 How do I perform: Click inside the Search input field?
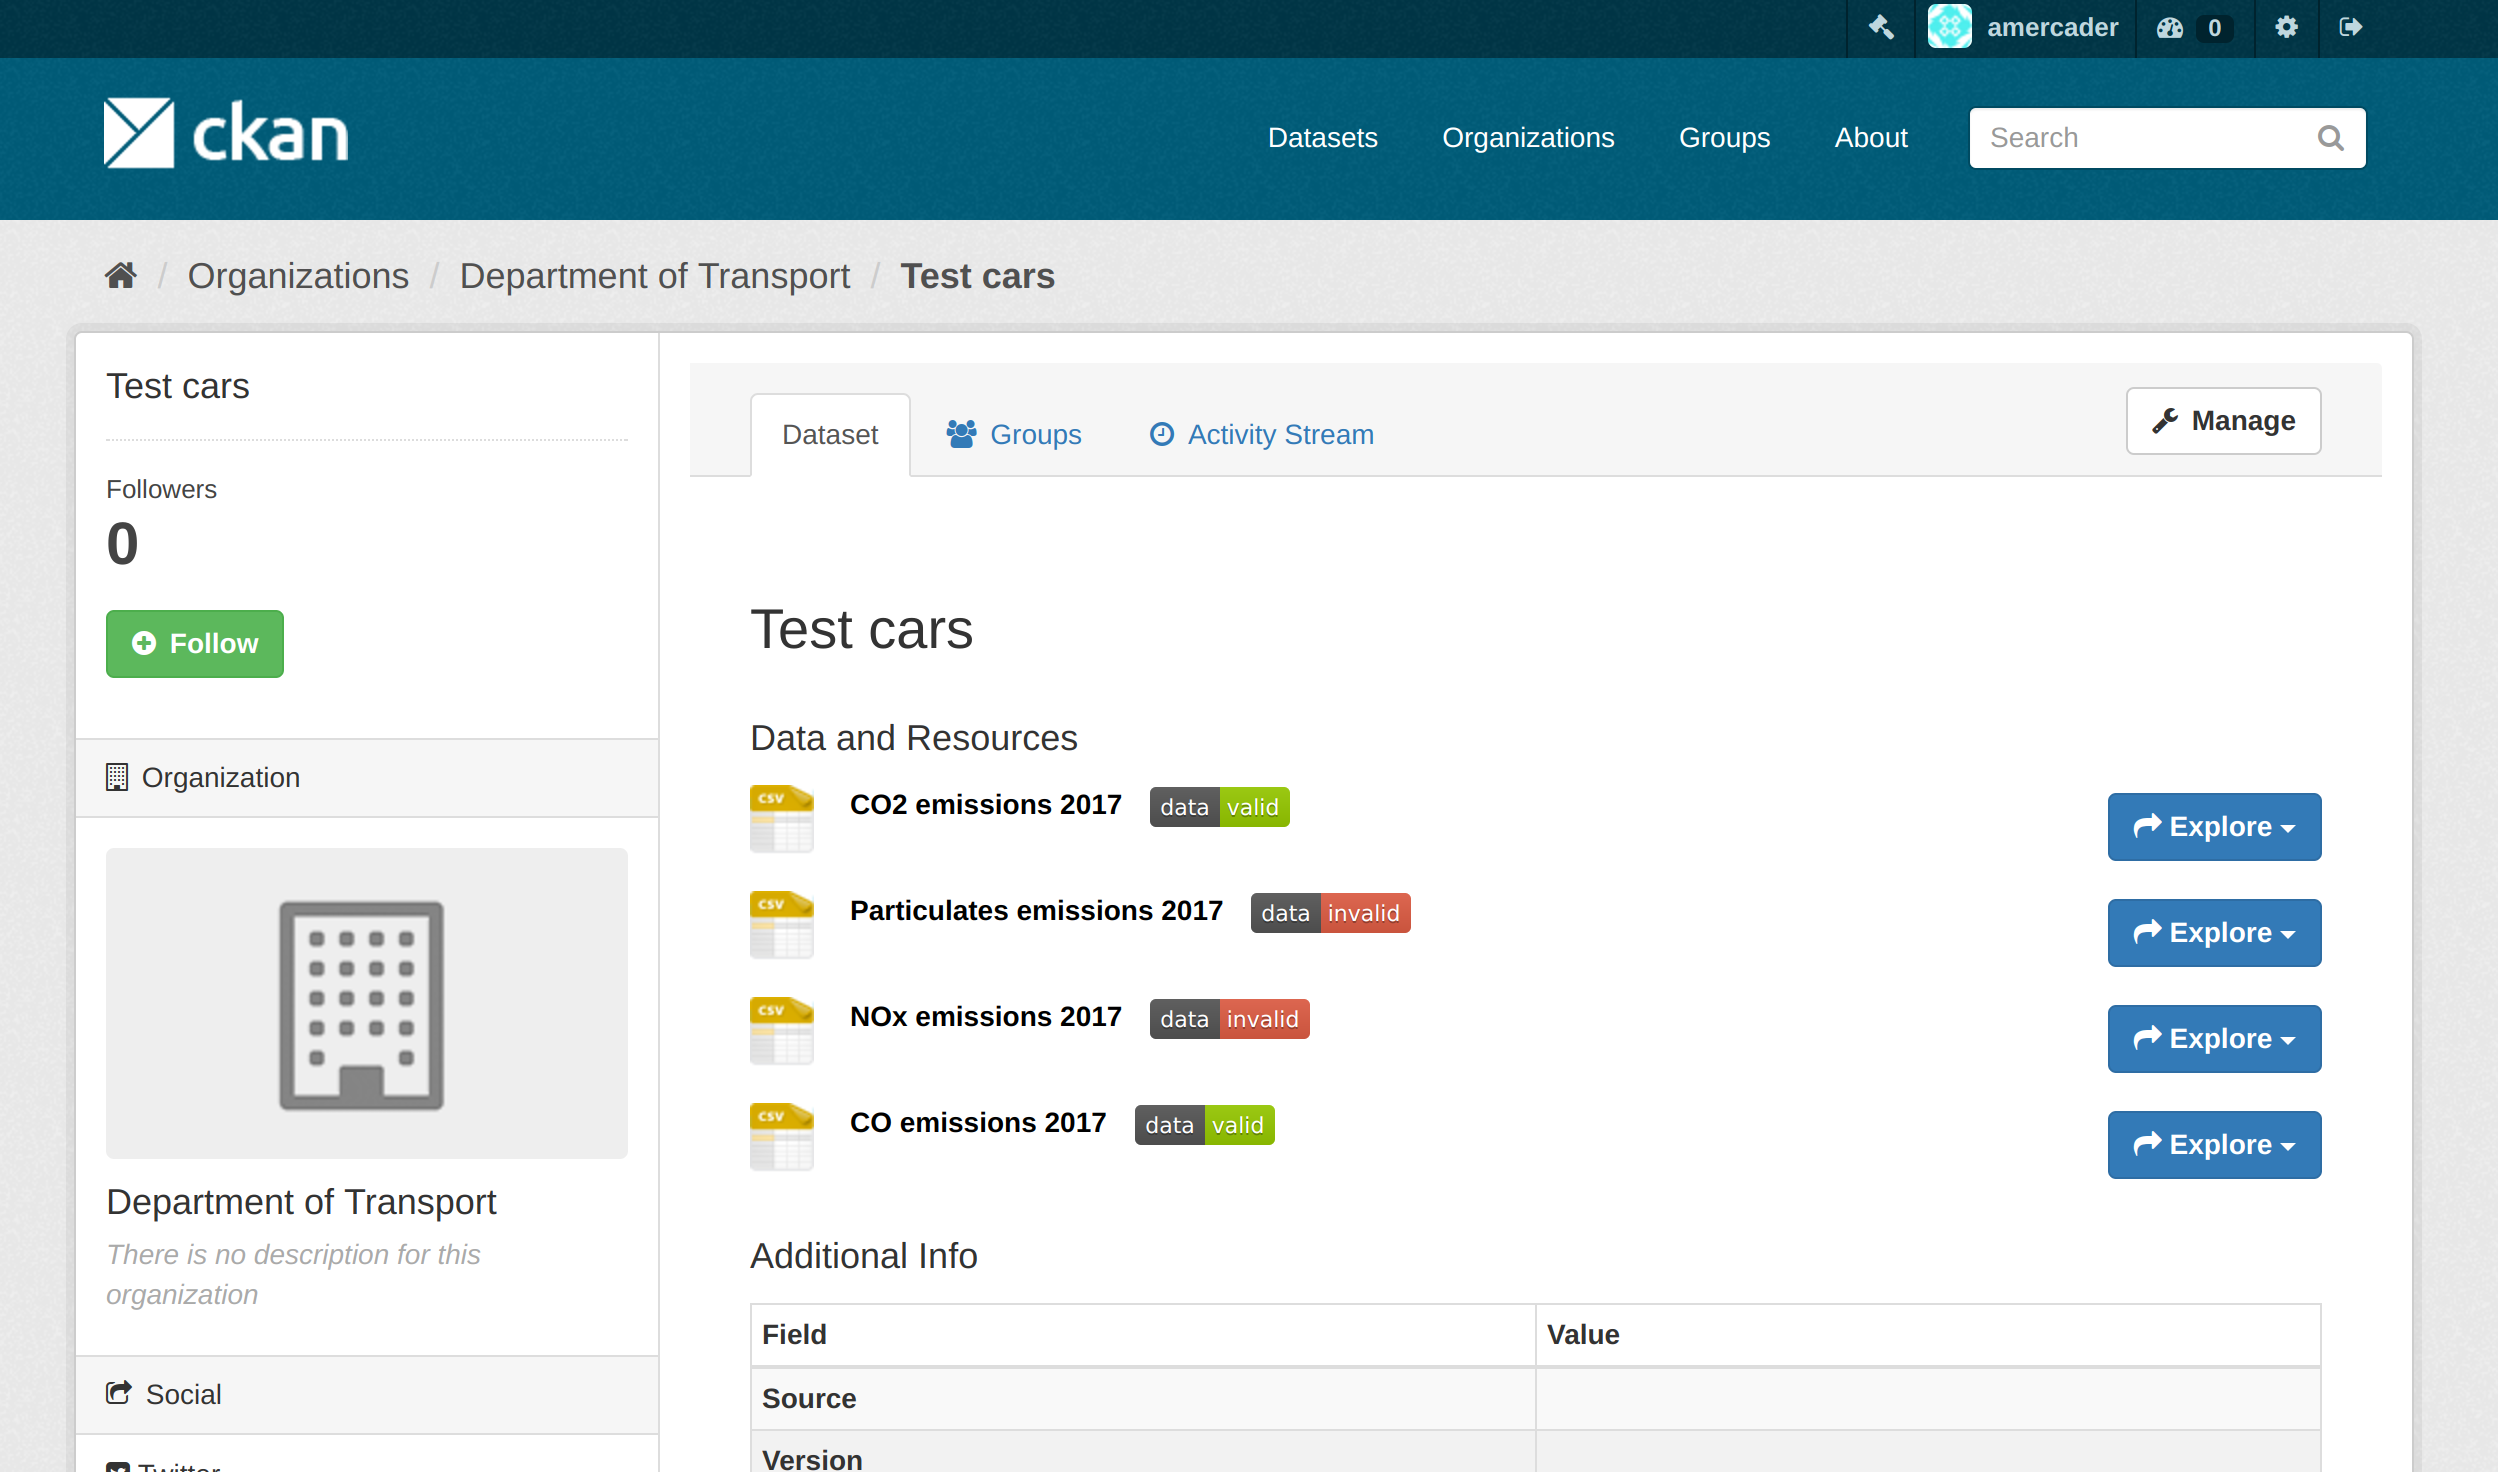tap(2120, 137)
